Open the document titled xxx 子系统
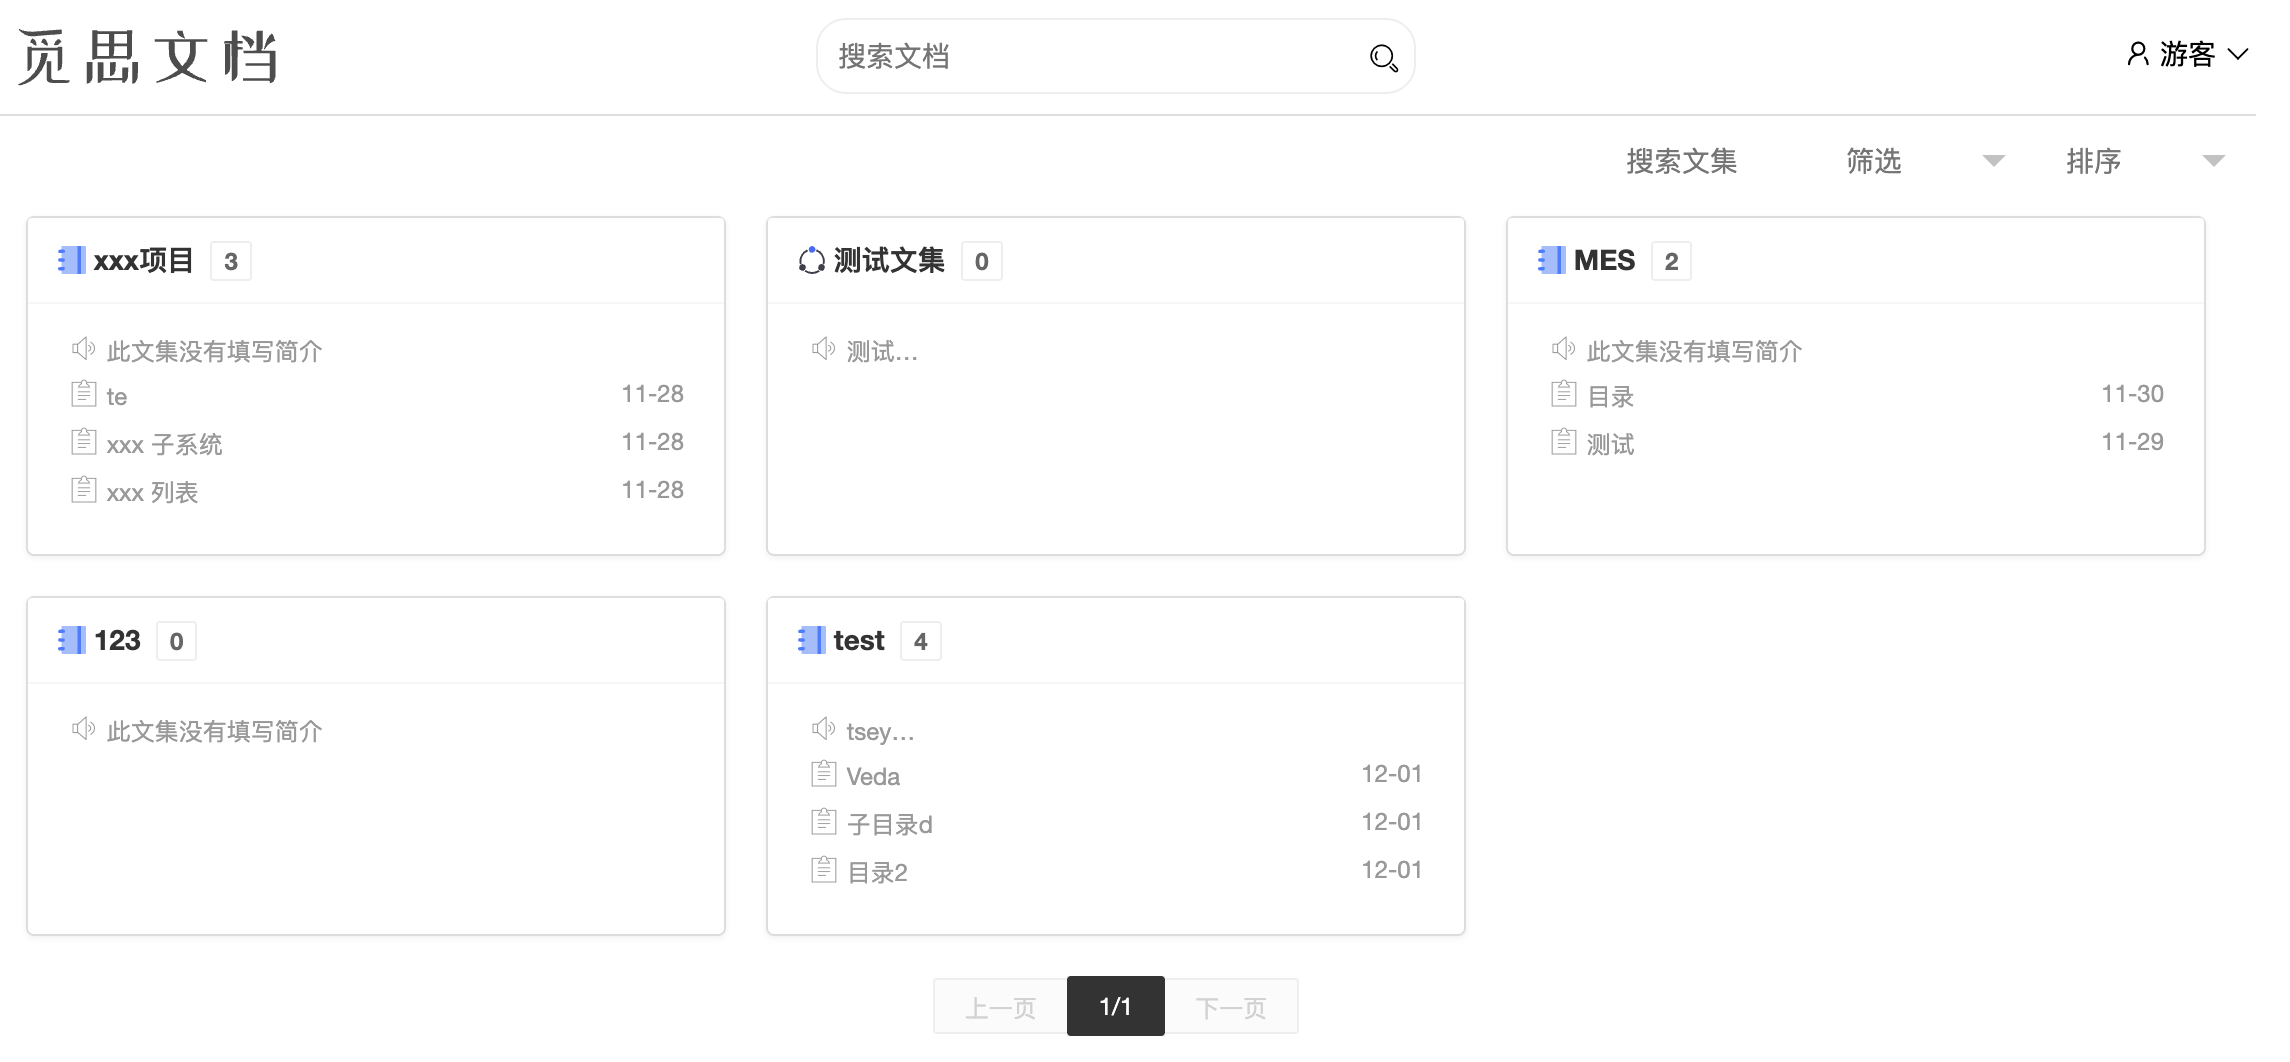2290x1062 pixels. (x=165, y=442)
